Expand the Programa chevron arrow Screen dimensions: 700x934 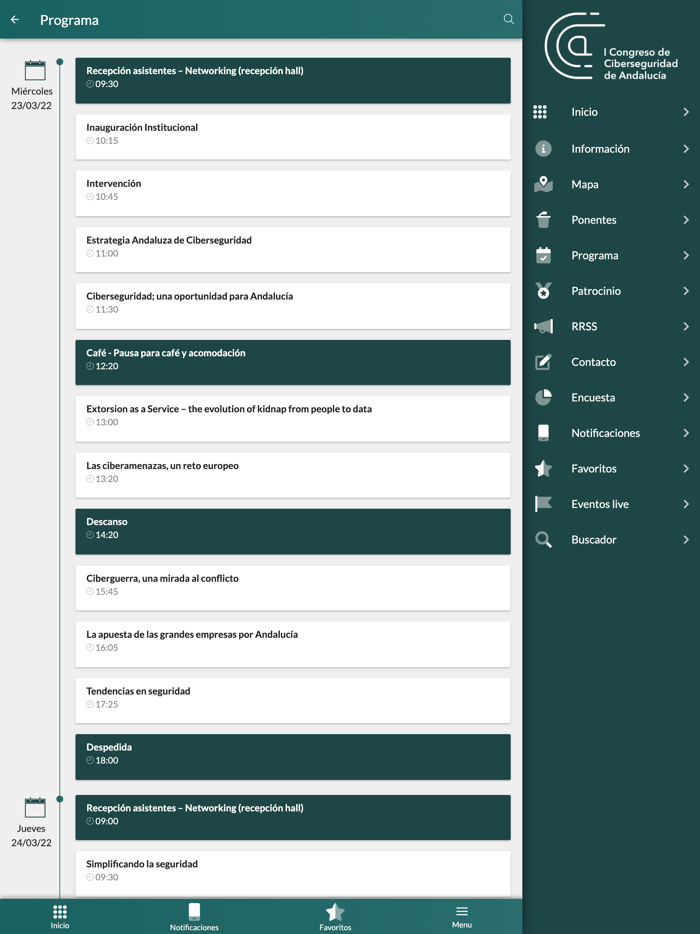coord(686,255)
